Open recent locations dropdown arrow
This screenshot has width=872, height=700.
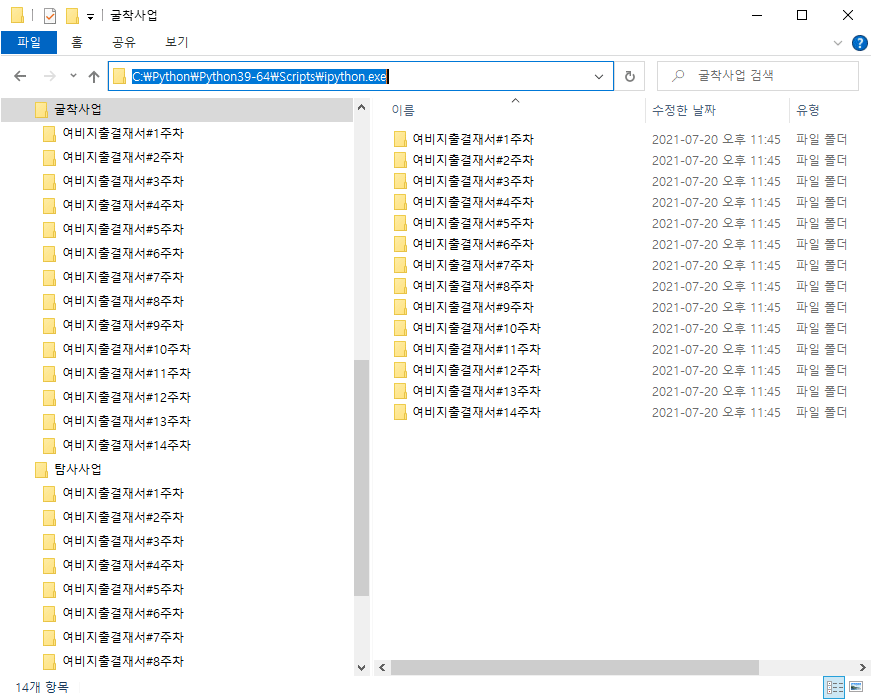(73, 76)
